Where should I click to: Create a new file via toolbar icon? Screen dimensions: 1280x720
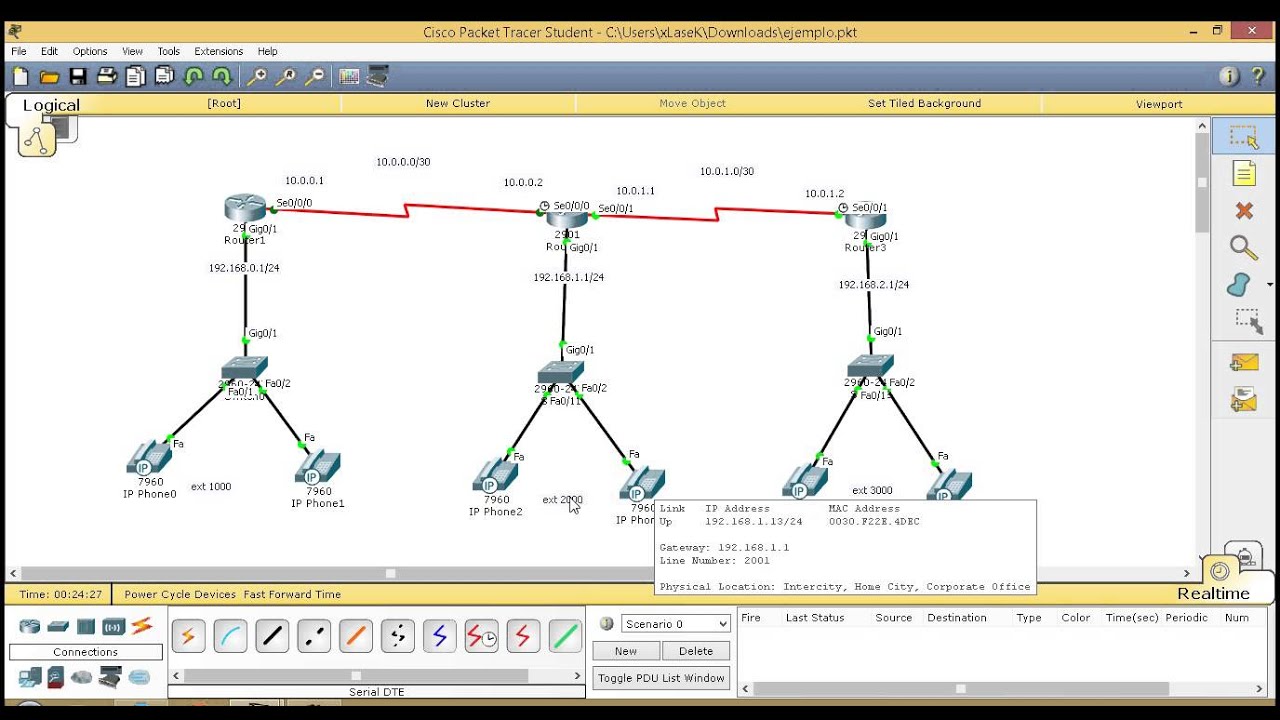pyautogui.click(x=20, y=77)
